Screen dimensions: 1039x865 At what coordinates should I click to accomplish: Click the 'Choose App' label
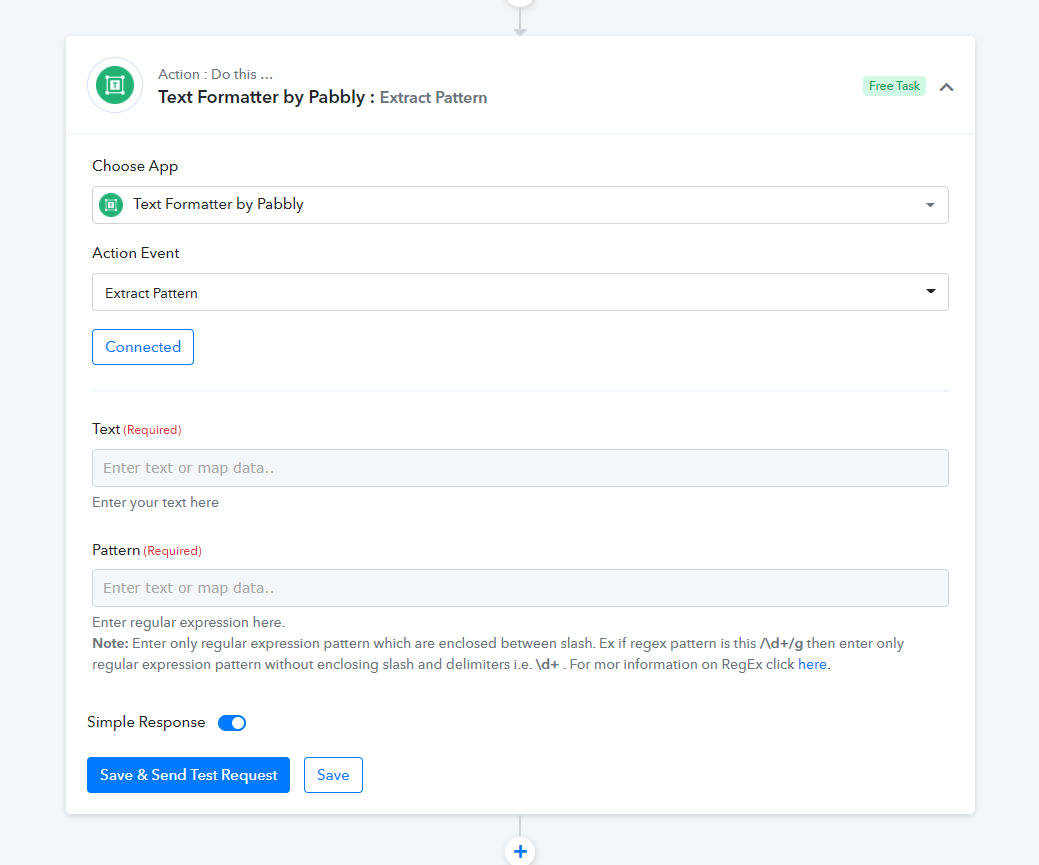135,166
